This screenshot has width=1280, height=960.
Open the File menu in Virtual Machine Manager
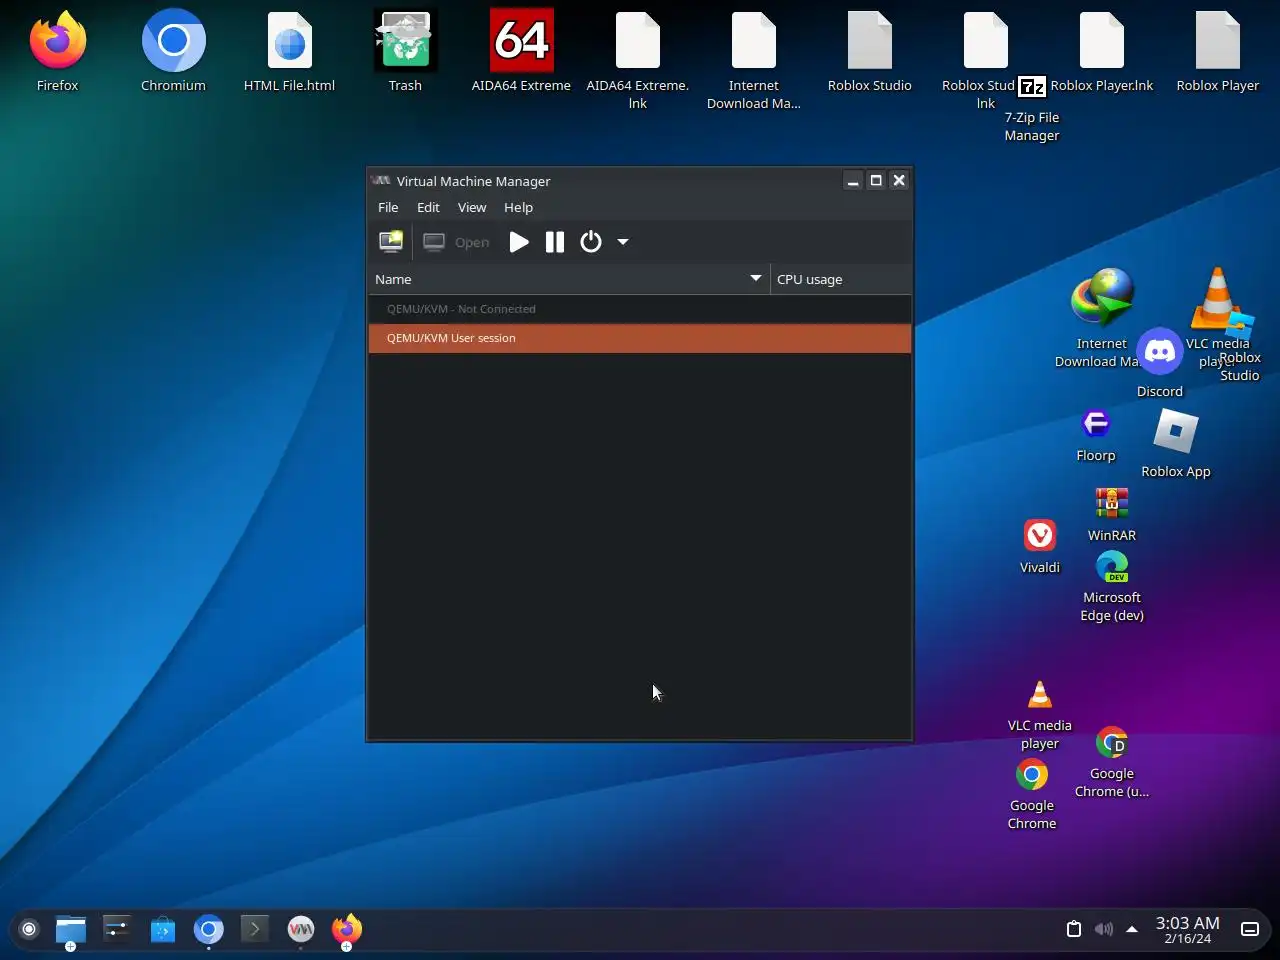click(x=388, y=207)
